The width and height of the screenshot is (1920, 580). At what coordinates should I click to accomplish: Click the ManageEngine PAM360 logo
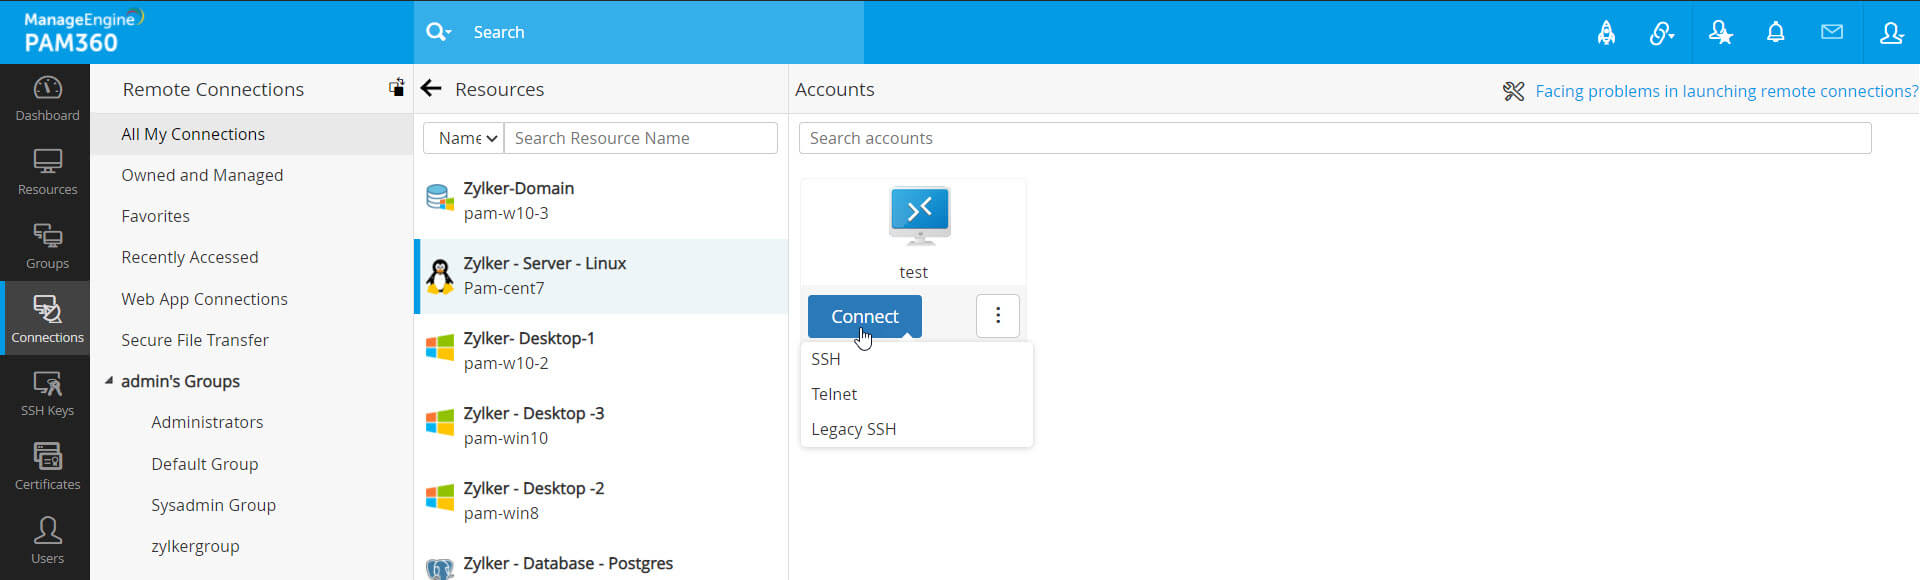(84, 32)
